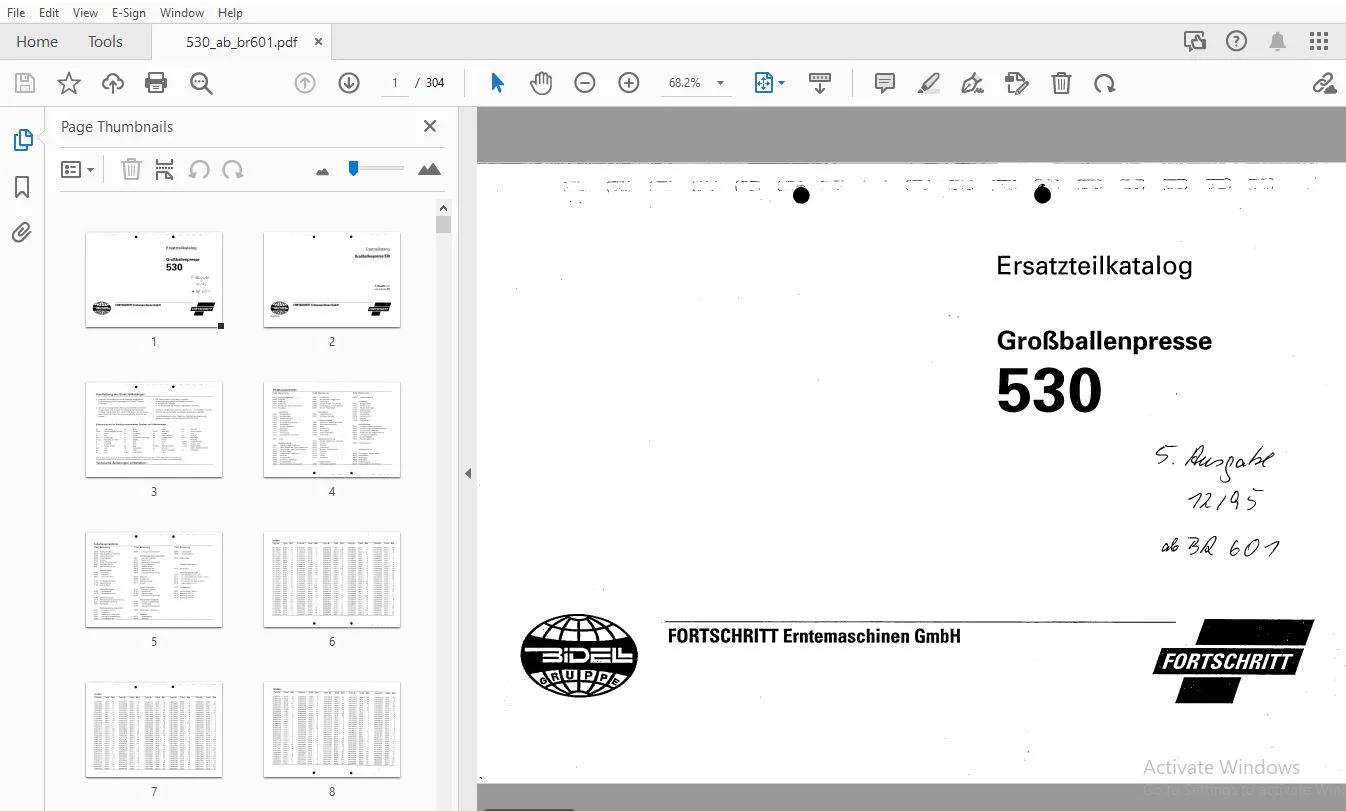Activate the Hand pan tool

pos(541,83)
